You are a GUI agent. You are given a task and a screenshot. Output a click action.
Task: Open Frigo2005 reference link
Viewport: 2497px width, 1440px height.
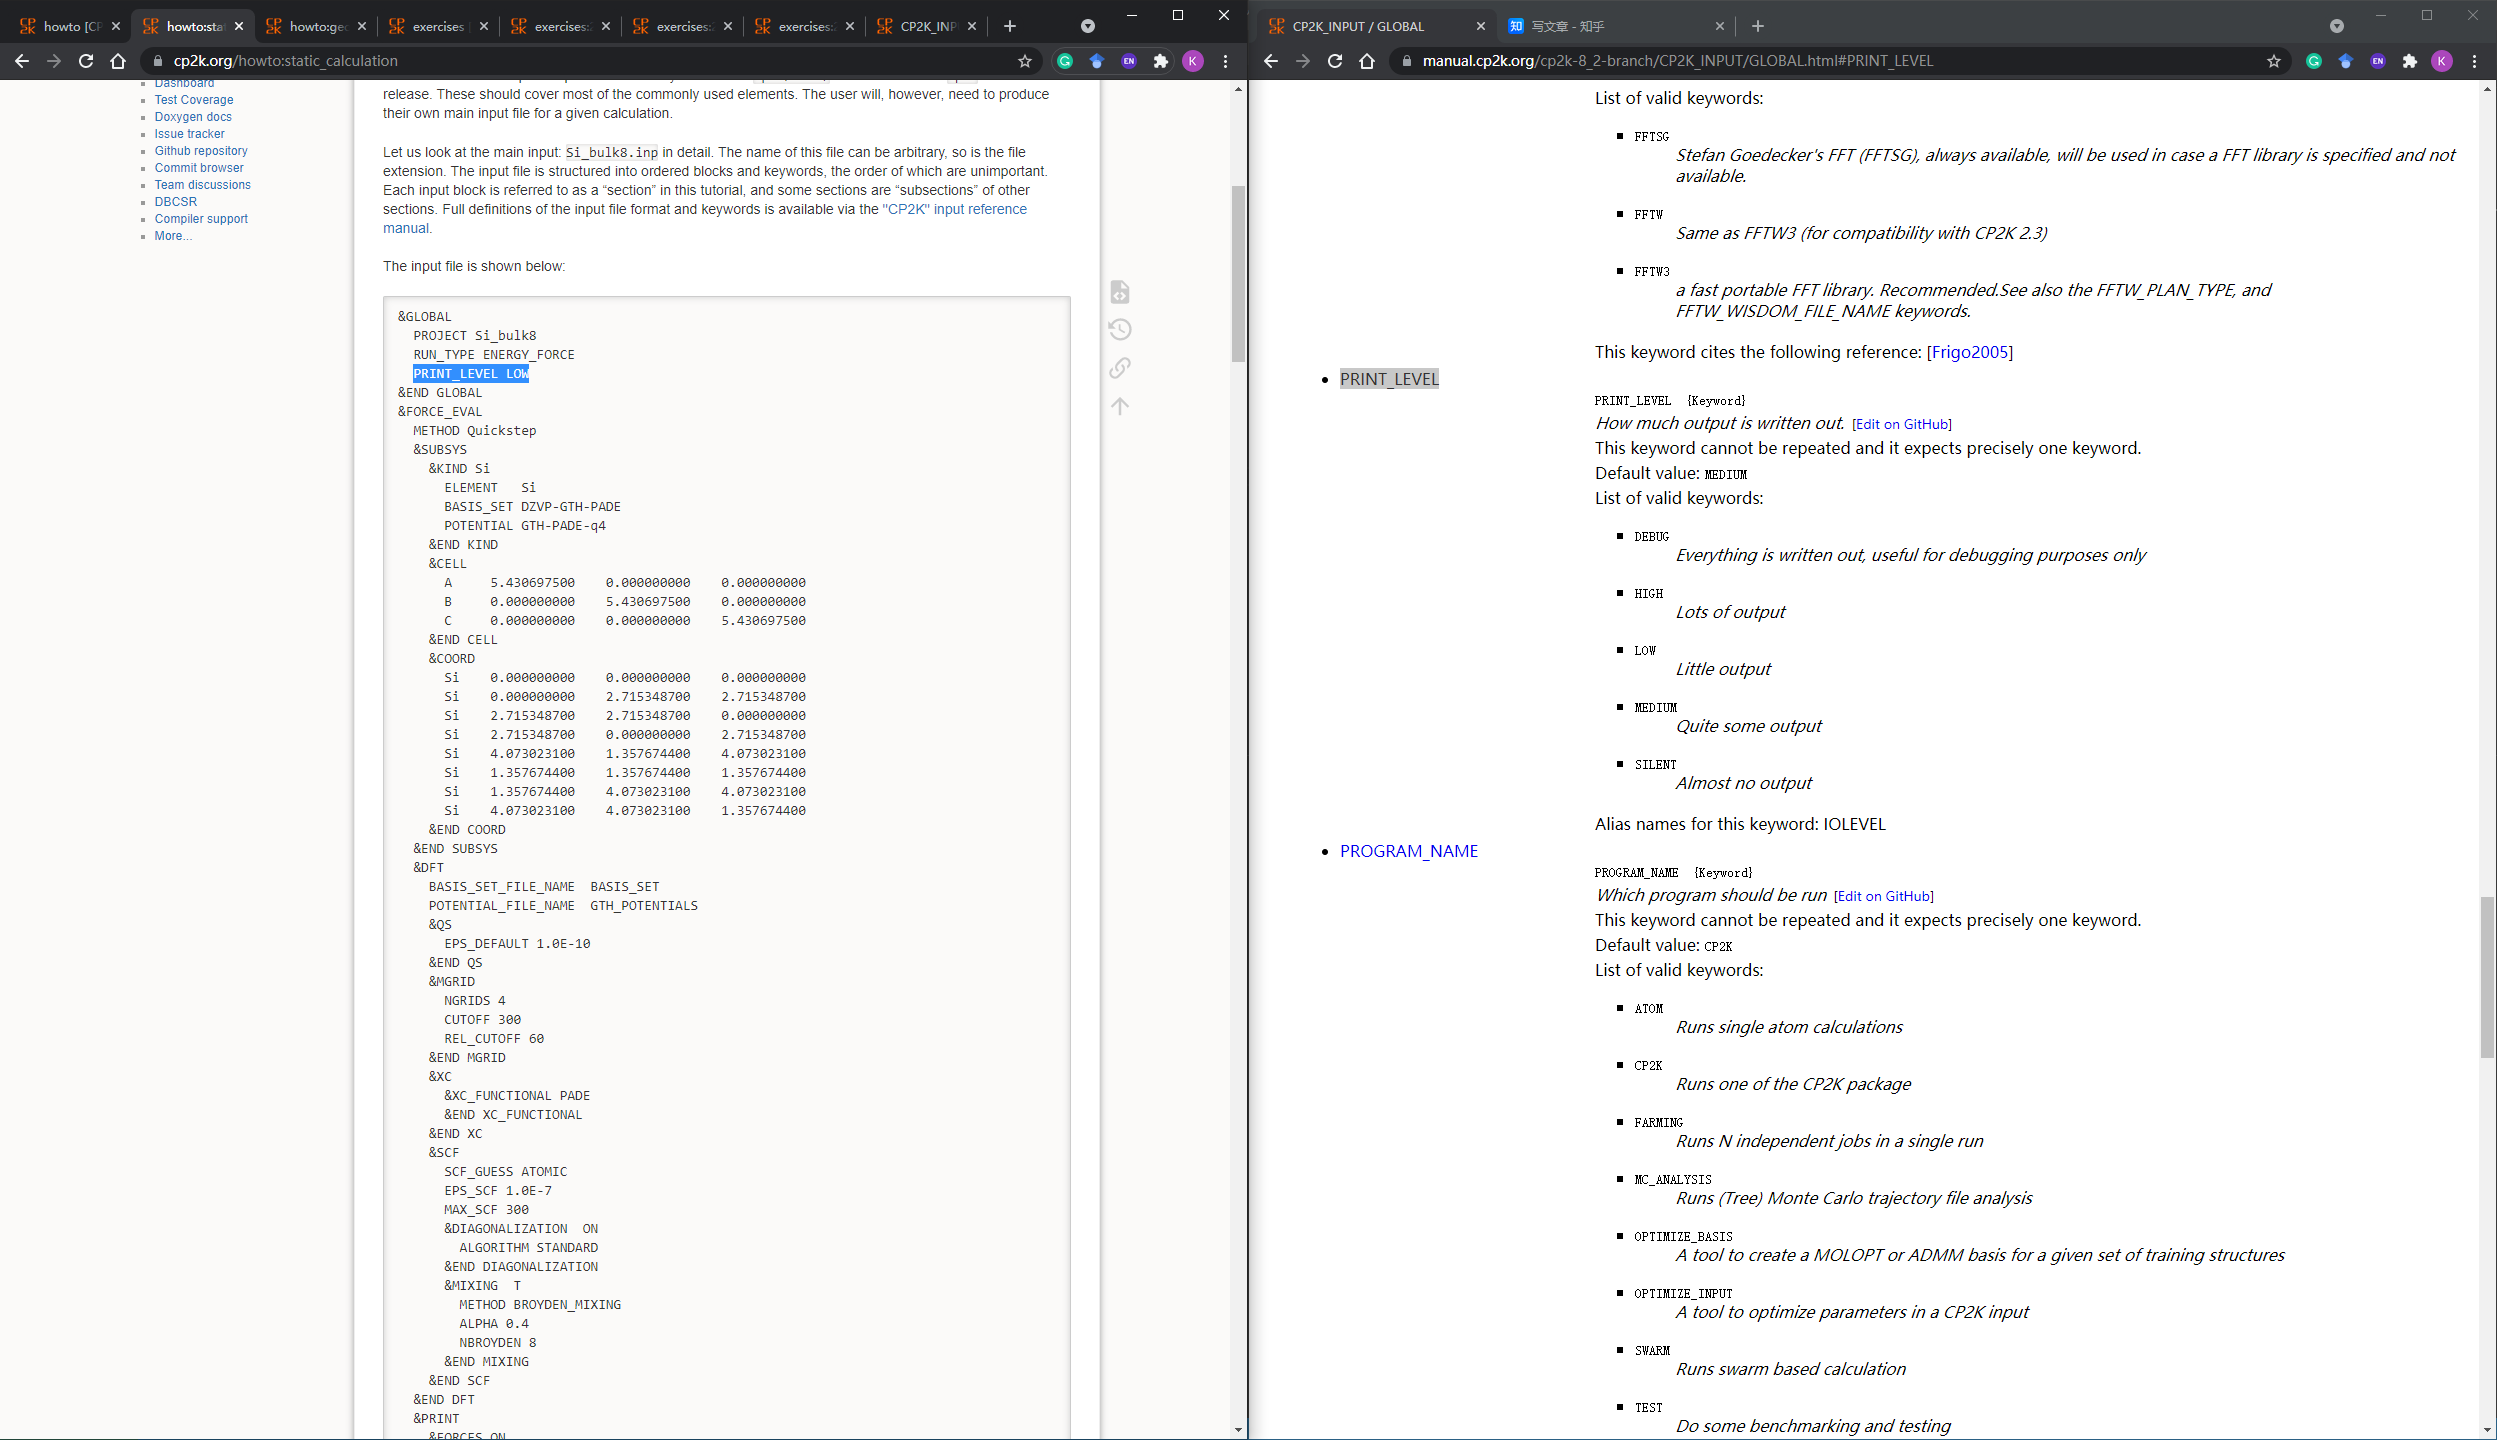click(x=1969, y=352)
